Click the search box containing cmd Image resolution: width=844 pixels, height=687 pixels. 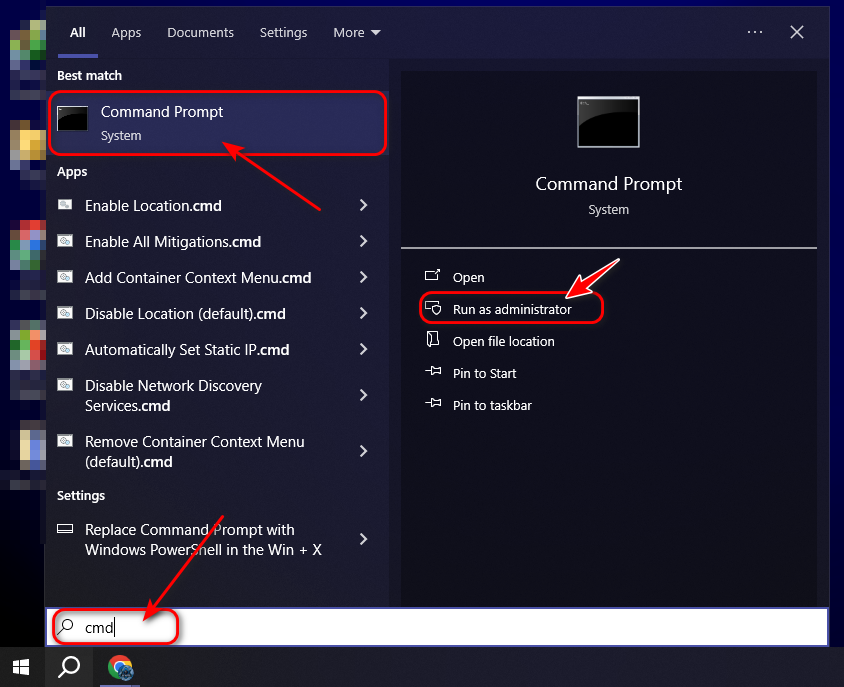pos(437,627)
